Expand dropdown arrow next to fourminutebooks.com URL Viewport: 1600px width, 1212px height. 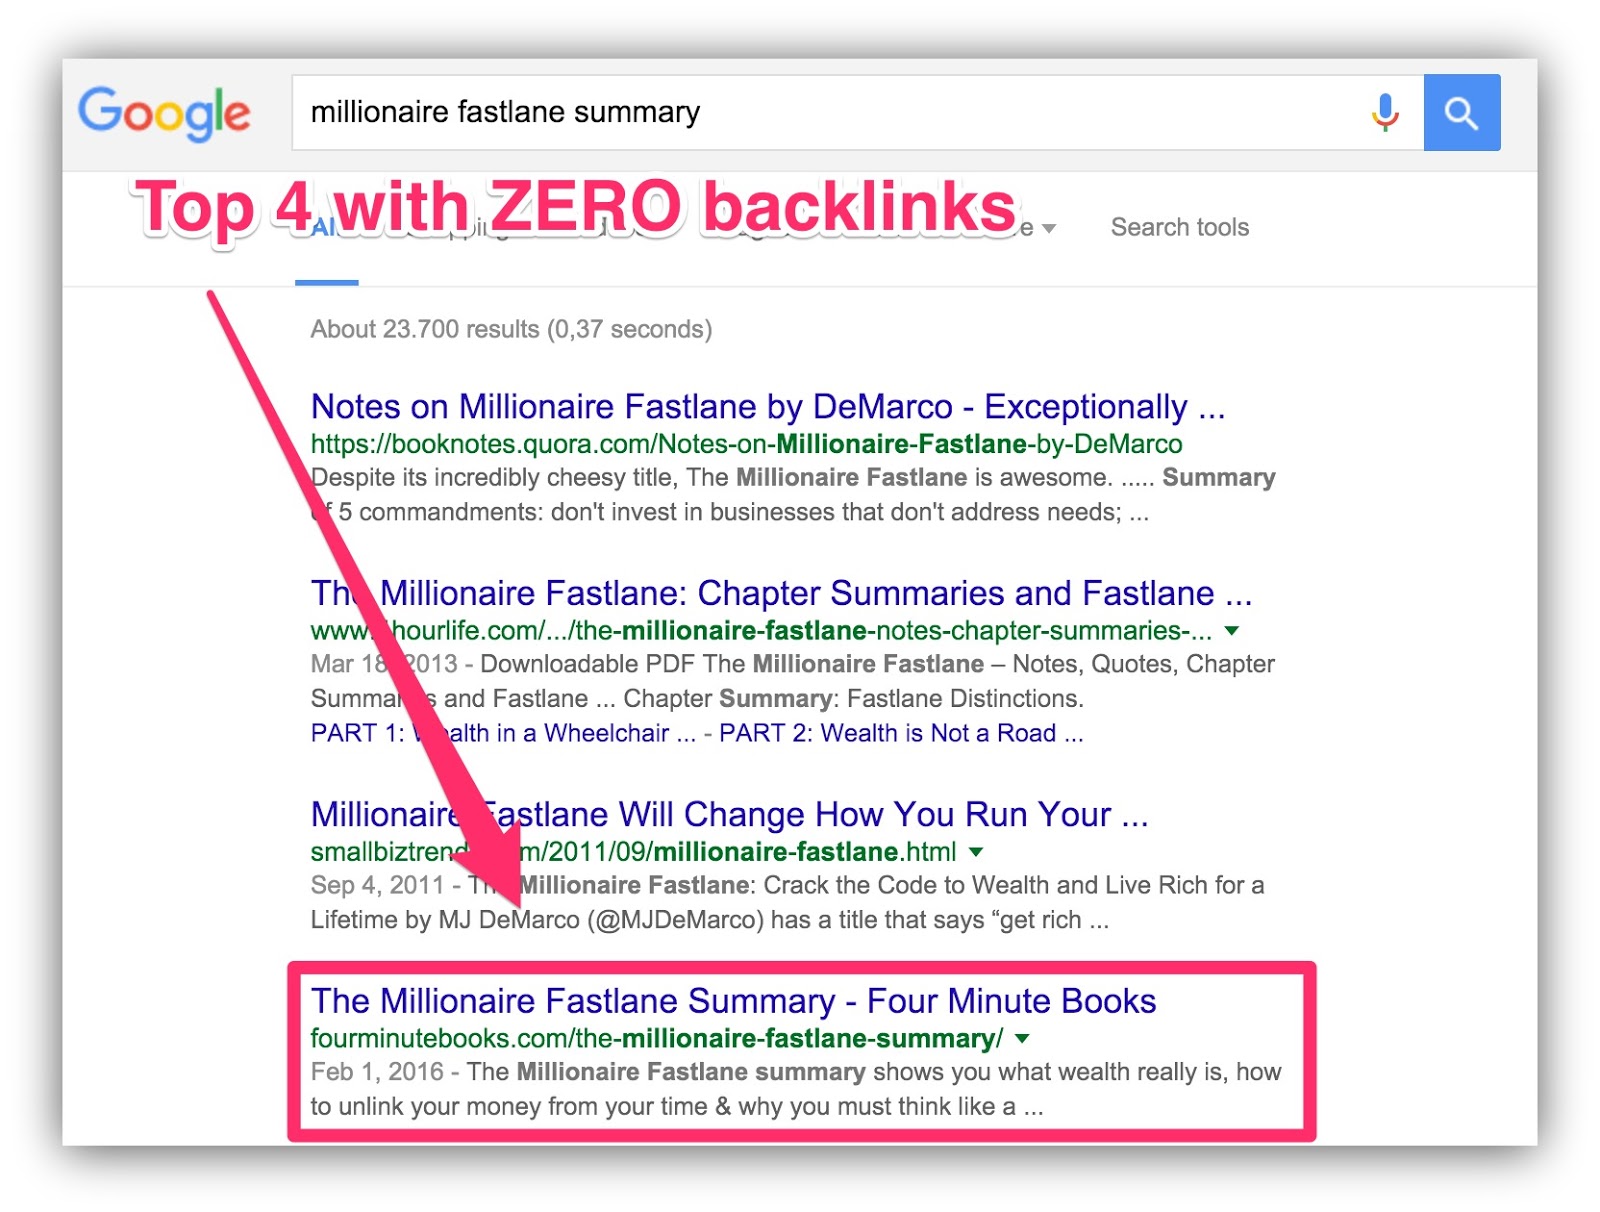click(1022, 1039)
